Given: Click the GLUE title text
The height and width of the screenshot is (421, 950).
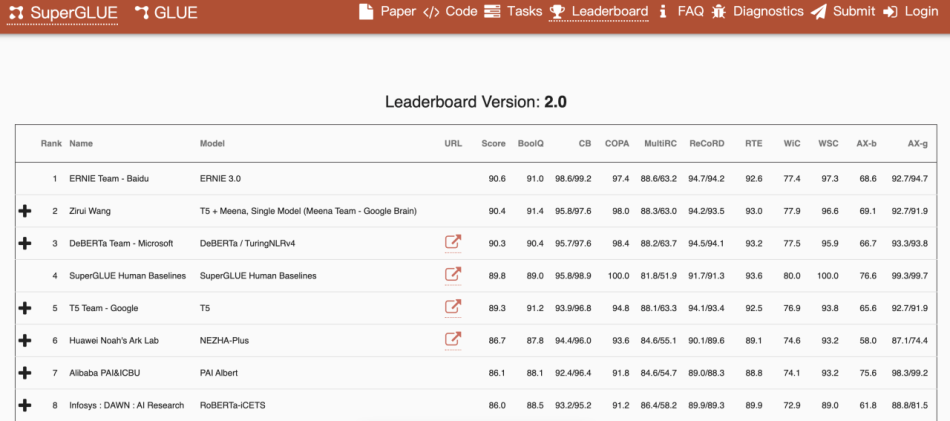Looking at the screenshot, I should tap(176, 12).
